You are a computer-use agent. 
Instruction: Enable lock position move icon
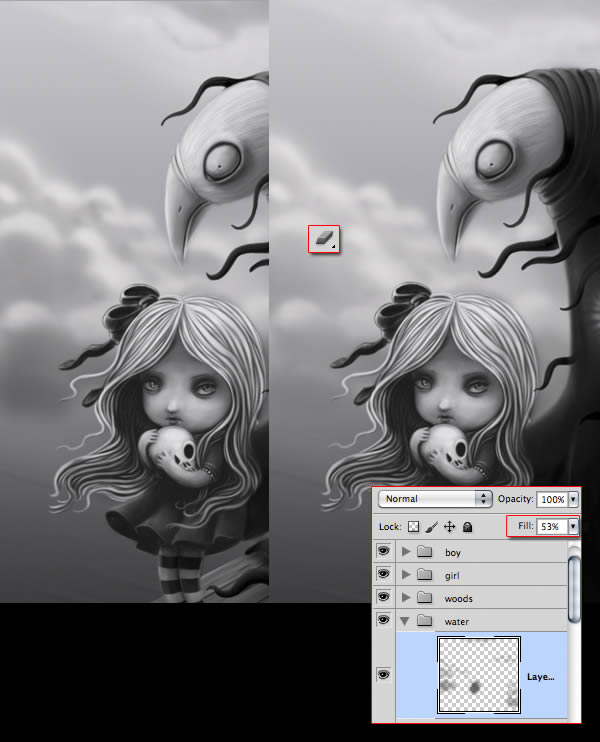click(450, 527)
